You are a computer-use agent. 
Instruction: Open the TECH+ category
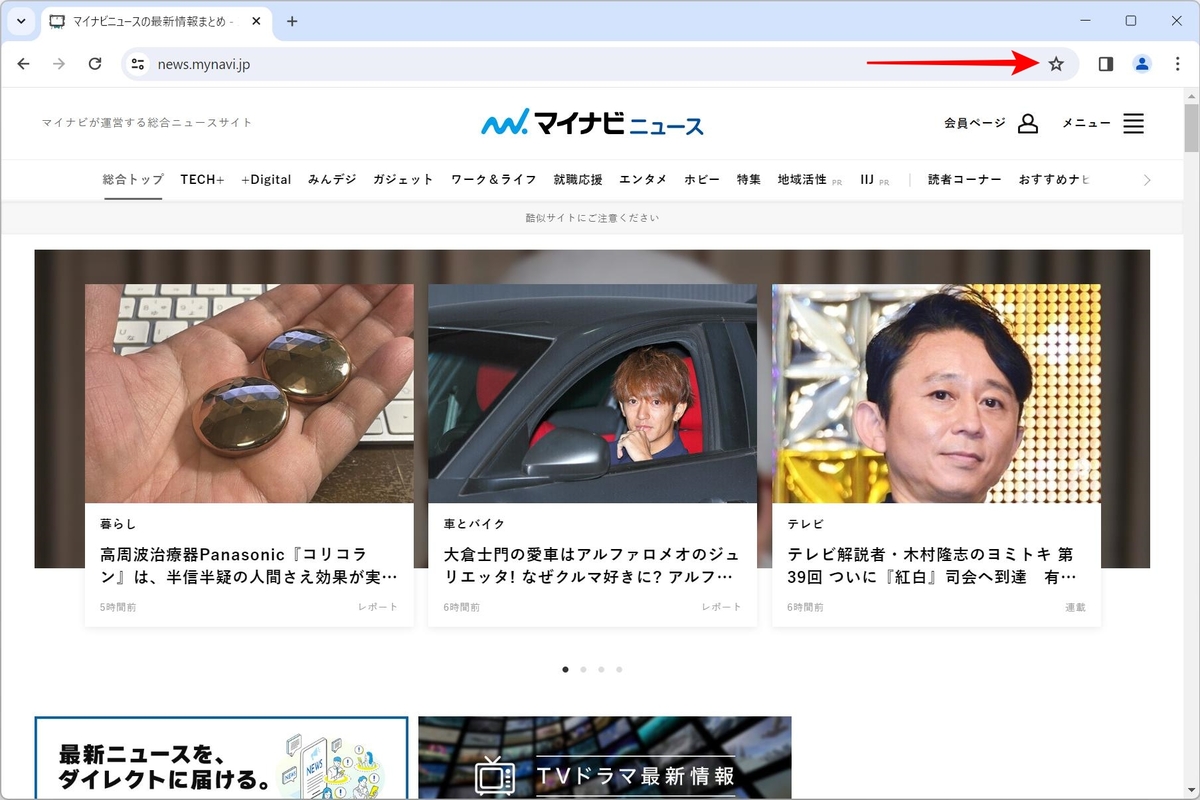pyautogui.click(x=202, y=180)
